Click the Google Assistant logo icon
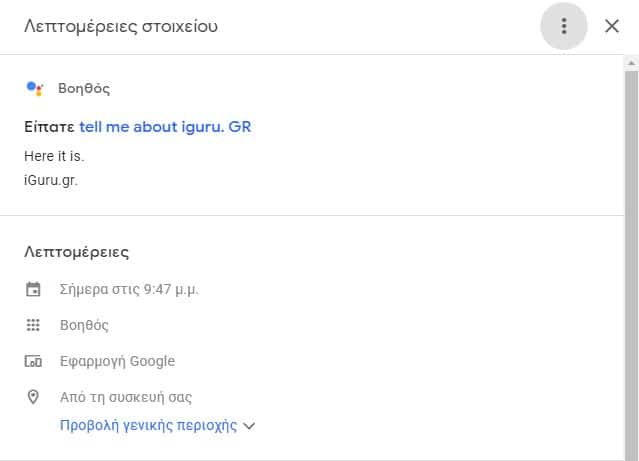 pos(34,88)
